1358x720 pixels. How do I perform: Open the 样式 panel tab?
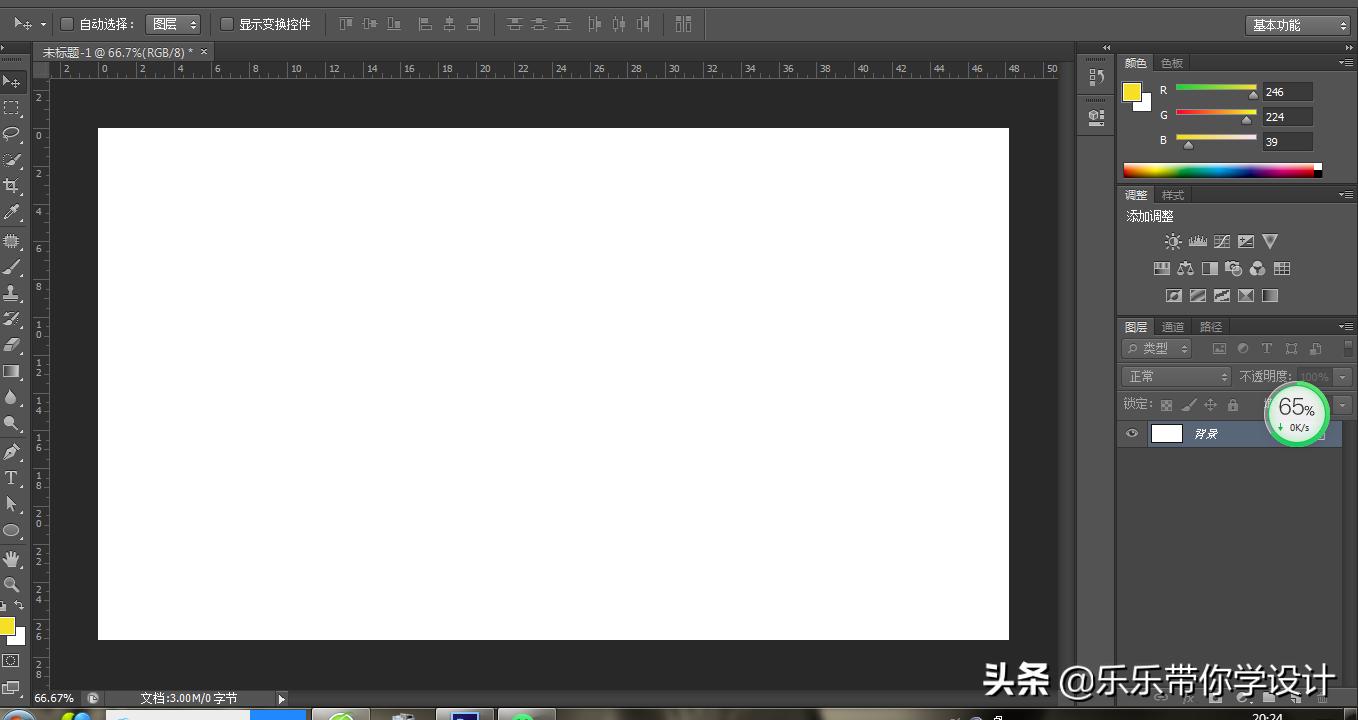(1173, 195)
